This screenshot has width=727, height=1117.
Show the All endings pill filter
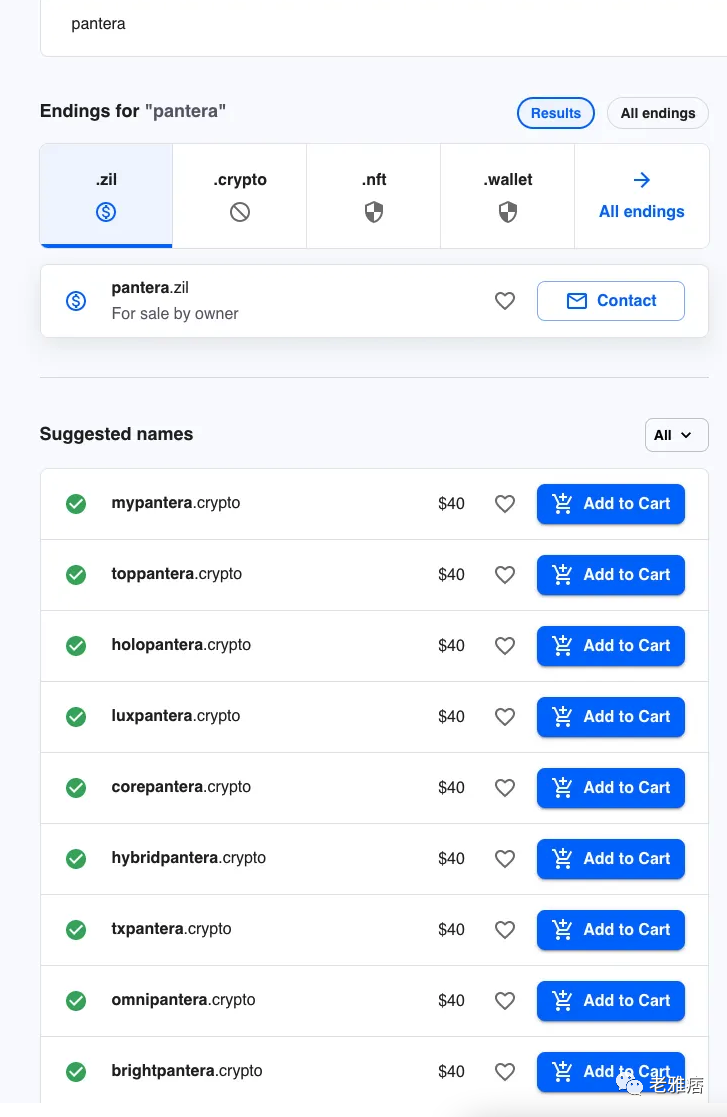point(657,113)
